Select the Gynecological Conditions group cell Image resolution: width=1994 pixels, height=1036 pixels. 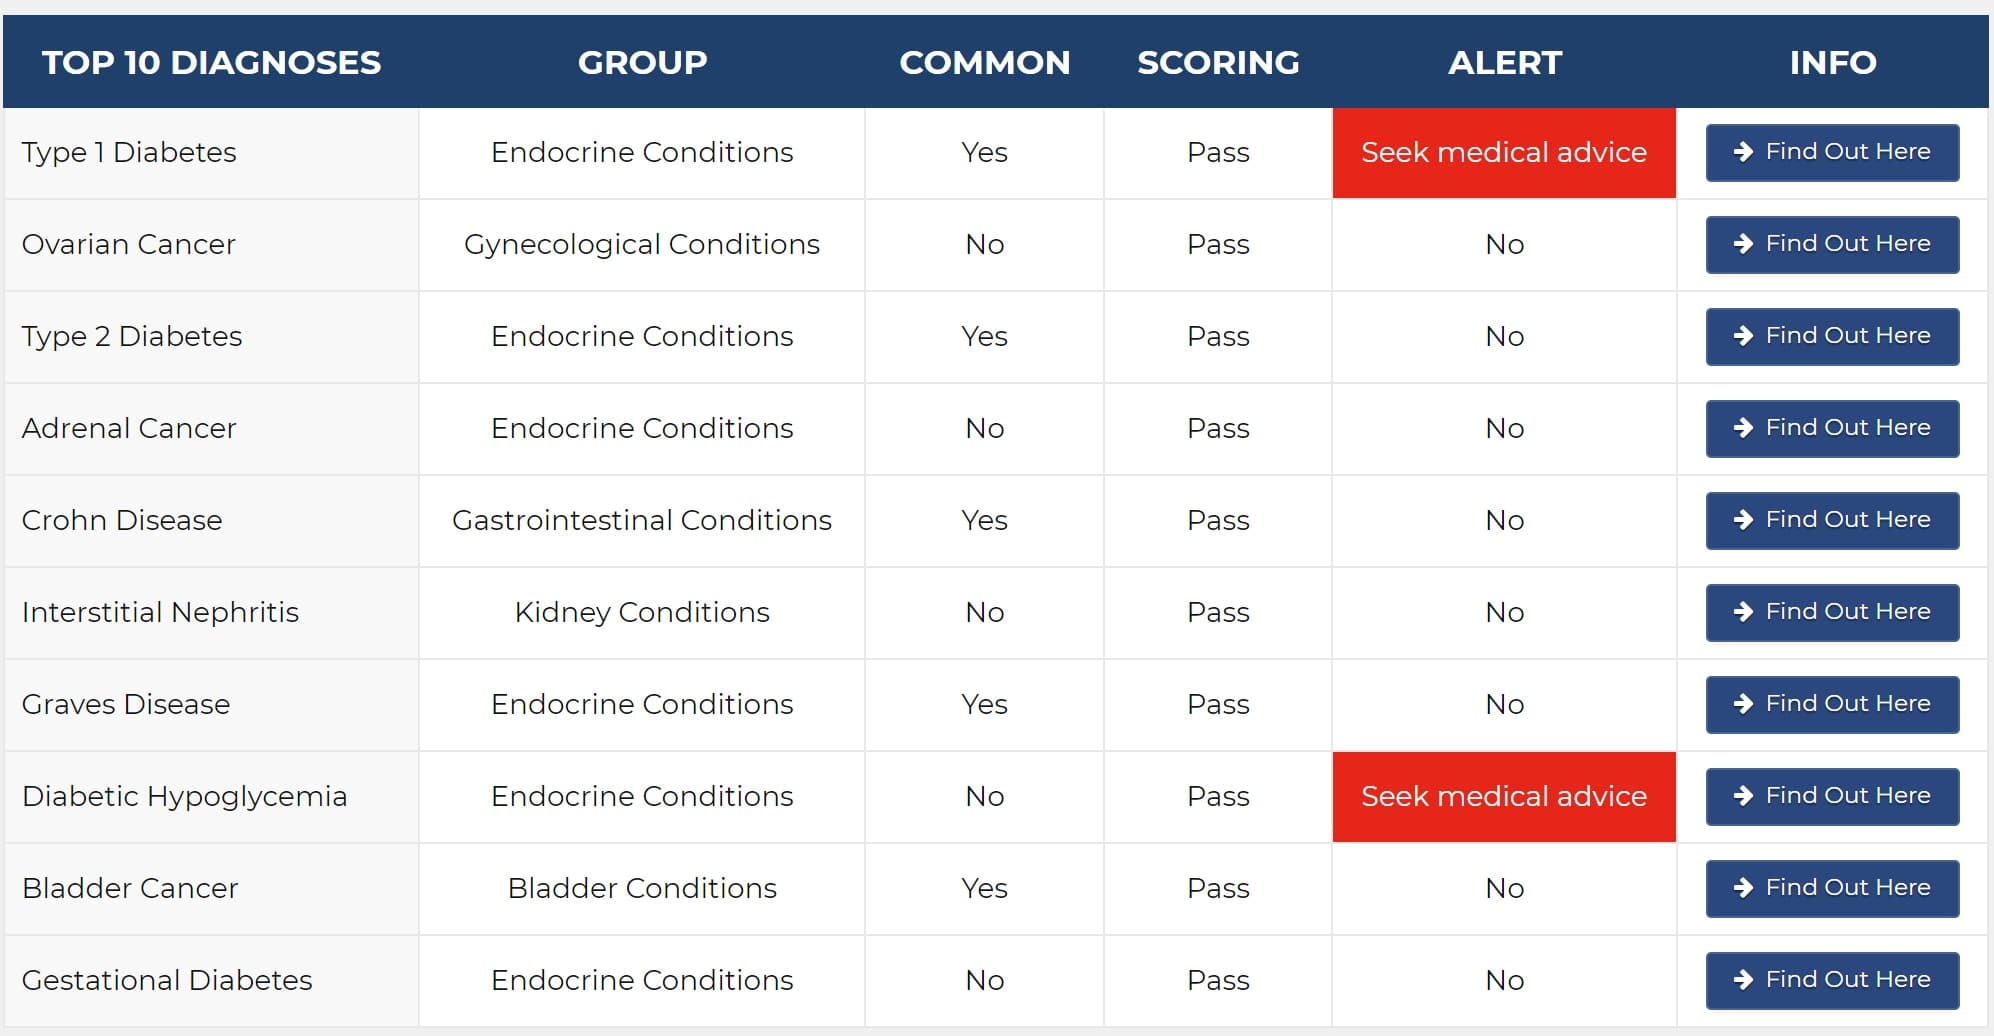pos(642,244)
